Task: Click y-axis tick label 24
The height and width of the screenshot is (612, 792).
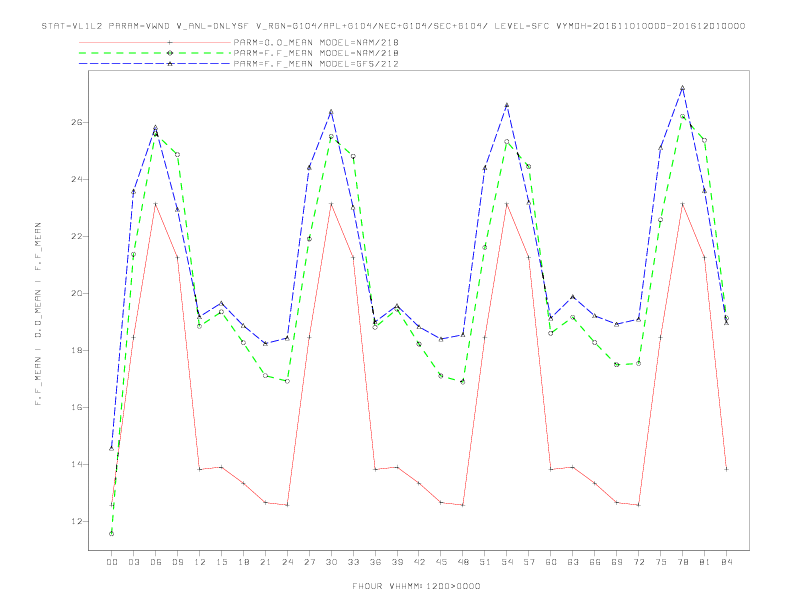Action: 78,179
